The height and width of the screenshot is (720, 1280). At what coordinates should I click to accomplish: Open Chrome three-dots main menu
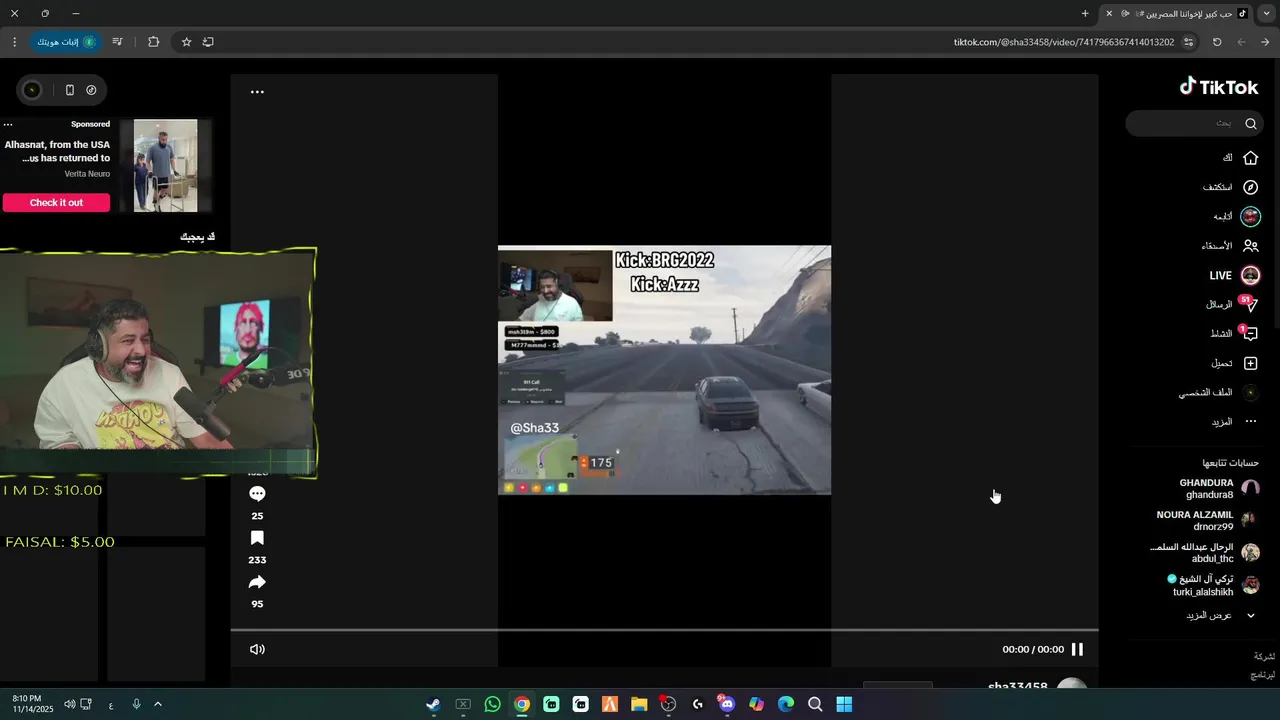point(14,42)
